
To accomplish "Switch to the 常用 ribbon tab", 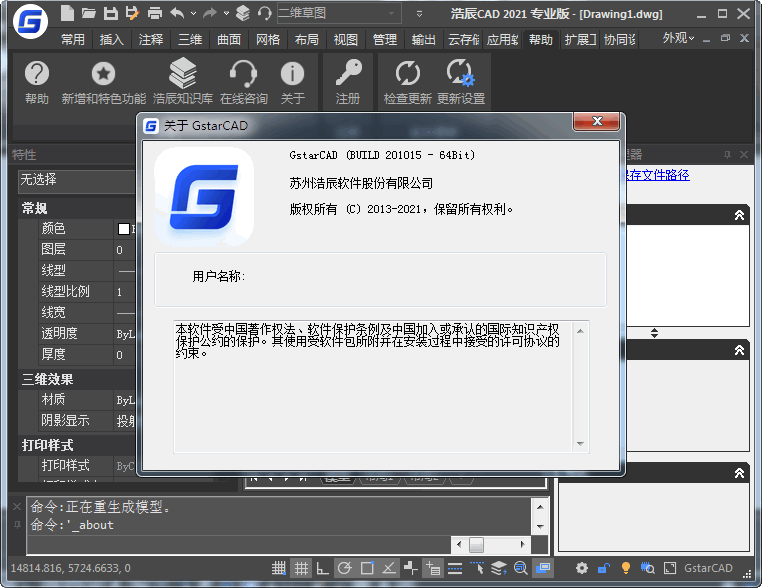I will (x=73, y=39).
